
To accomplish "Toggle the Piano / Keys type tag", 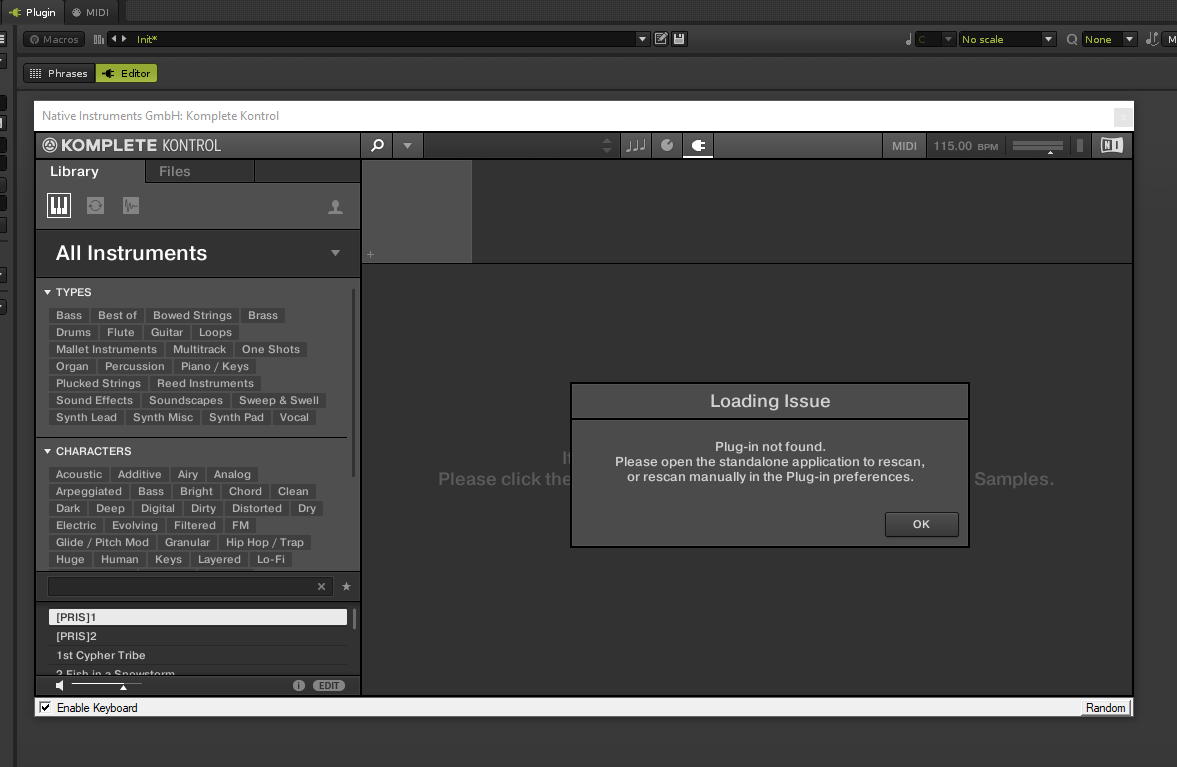I will (x=215, y=366).
